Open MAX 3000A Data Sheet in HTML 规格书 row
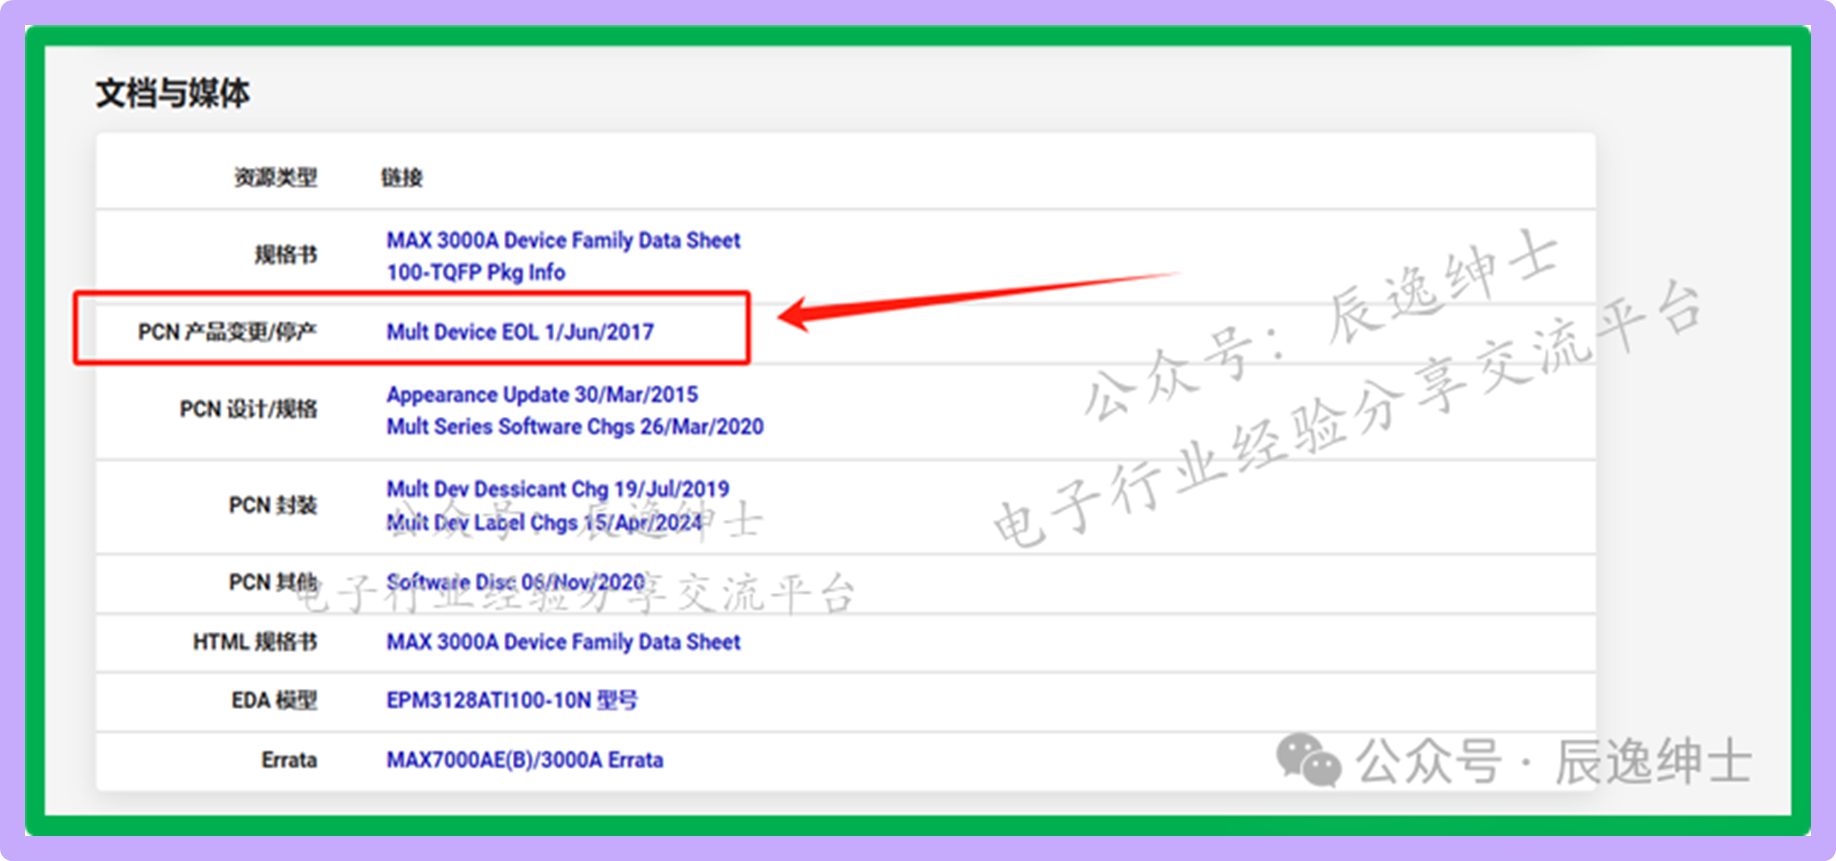Image resolution: width=1836 pixels, height=861 pixels. pyautogui.click(x=563, y=642)
